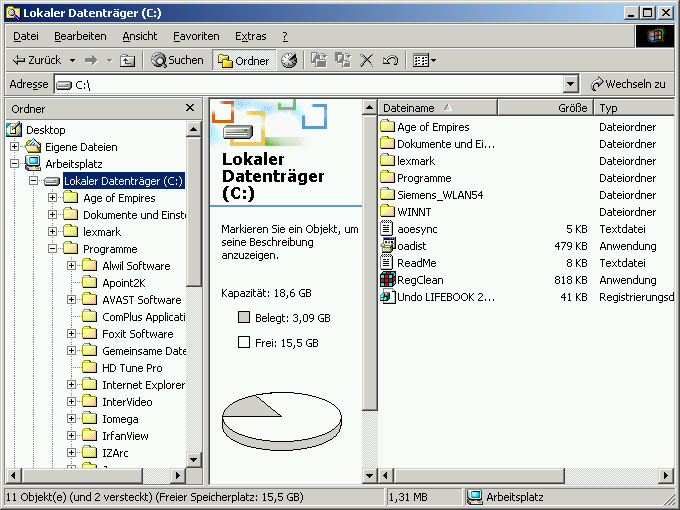Select HD Tune Pro folder in tree
This screenshot has height=510, width=680.
132,368
